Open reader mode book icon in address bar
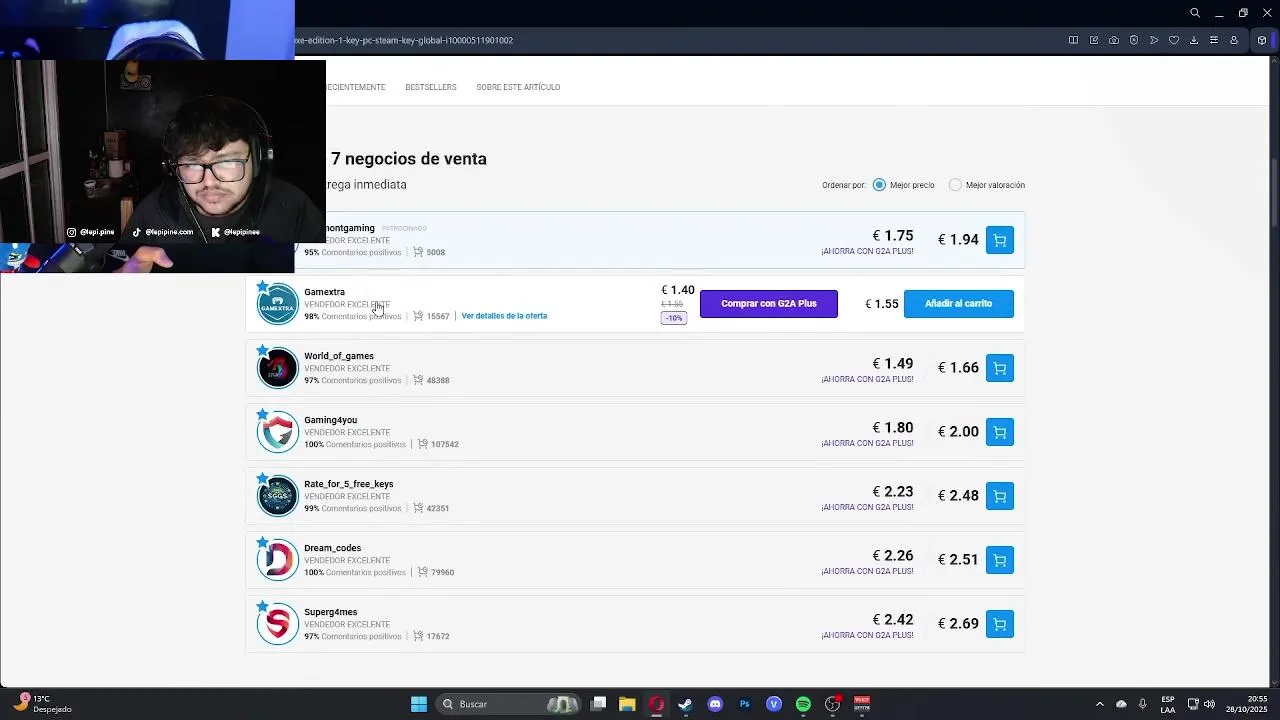The height and width of the screenshot is (720, 1280). pos(1073,40)
